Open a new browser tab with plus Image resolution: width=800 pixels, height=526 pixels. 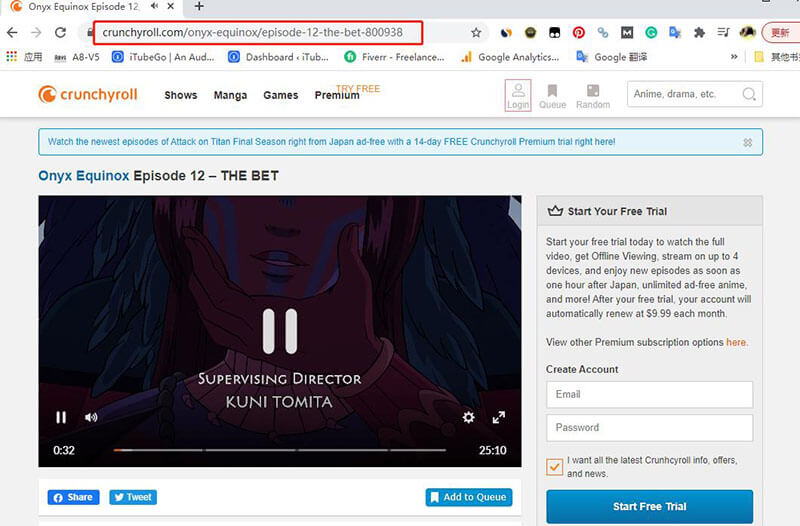[199, 6]
